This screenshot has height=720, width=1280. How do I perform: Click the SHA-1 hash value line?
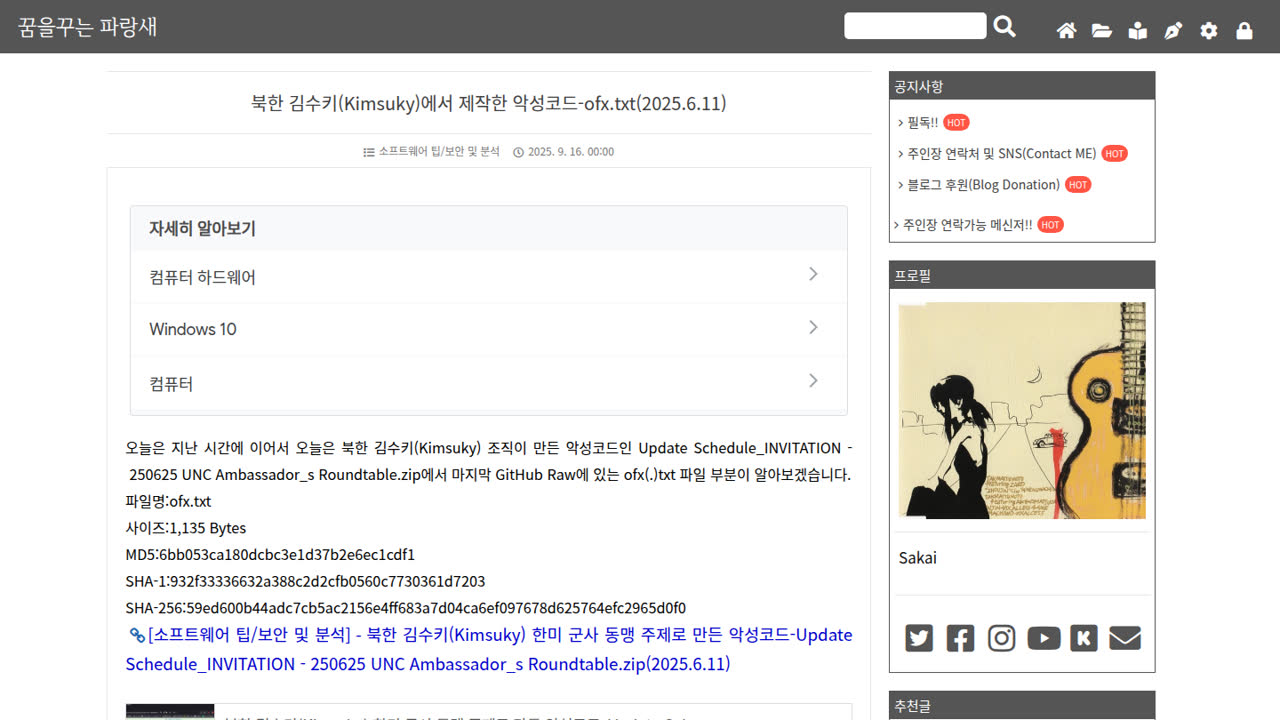pos(305,581)
